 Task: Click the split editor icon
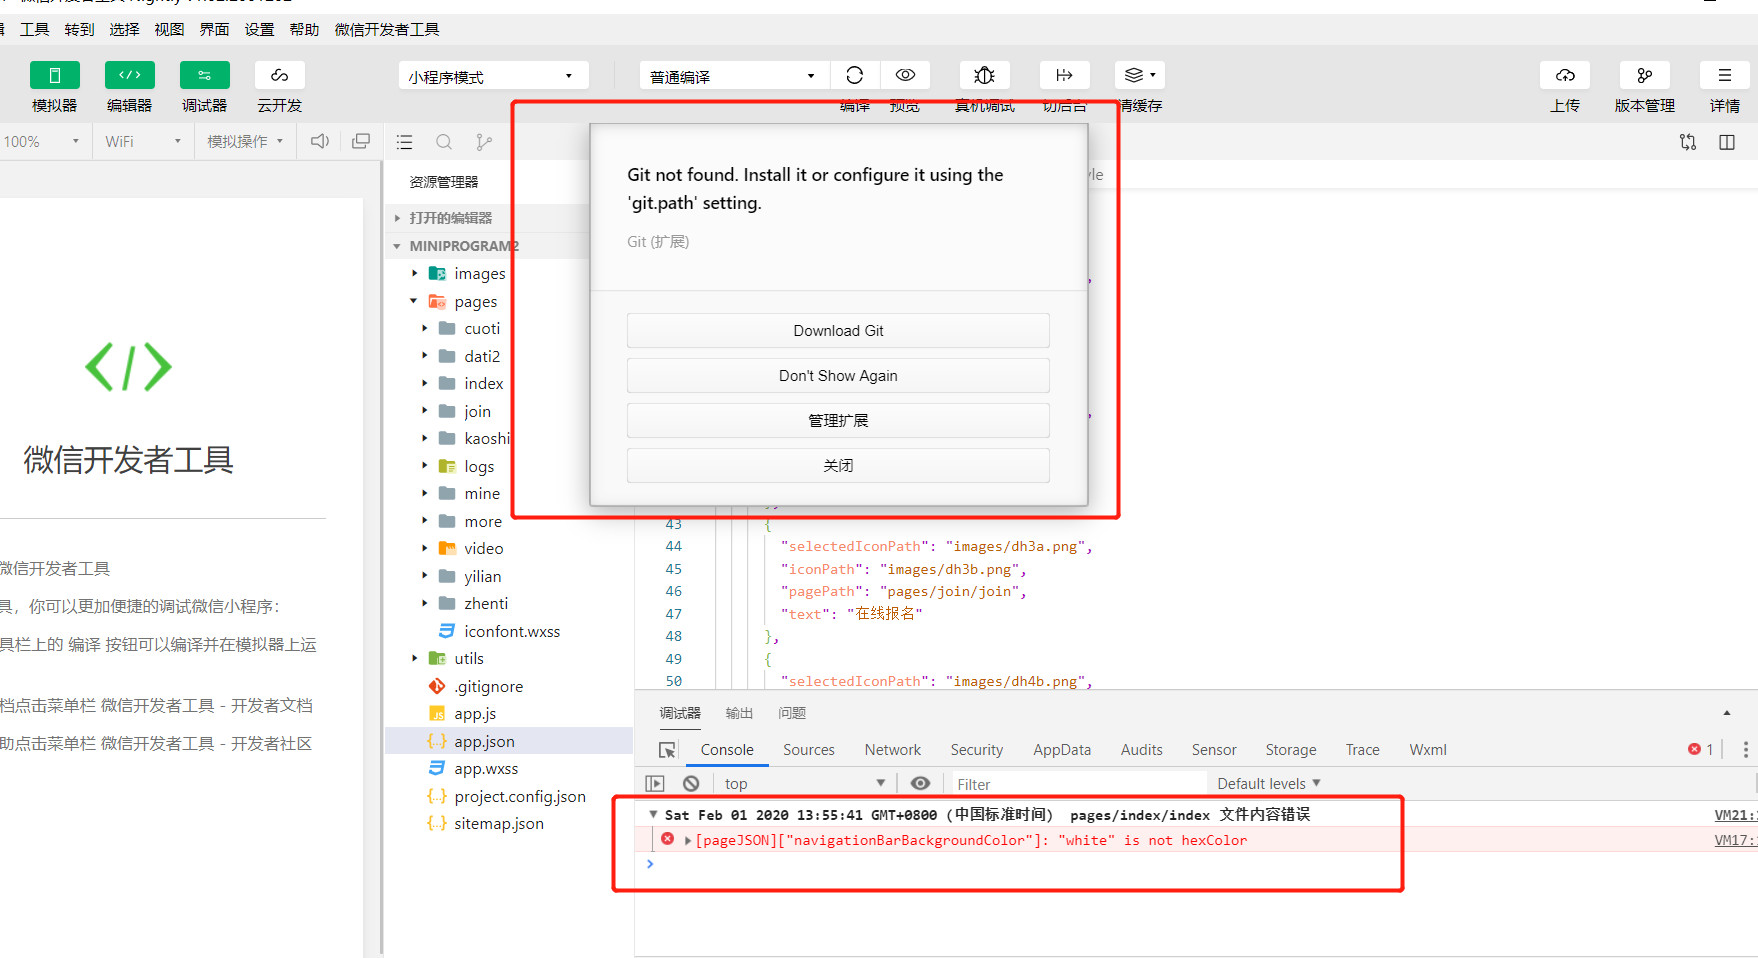pos(1727,142)
